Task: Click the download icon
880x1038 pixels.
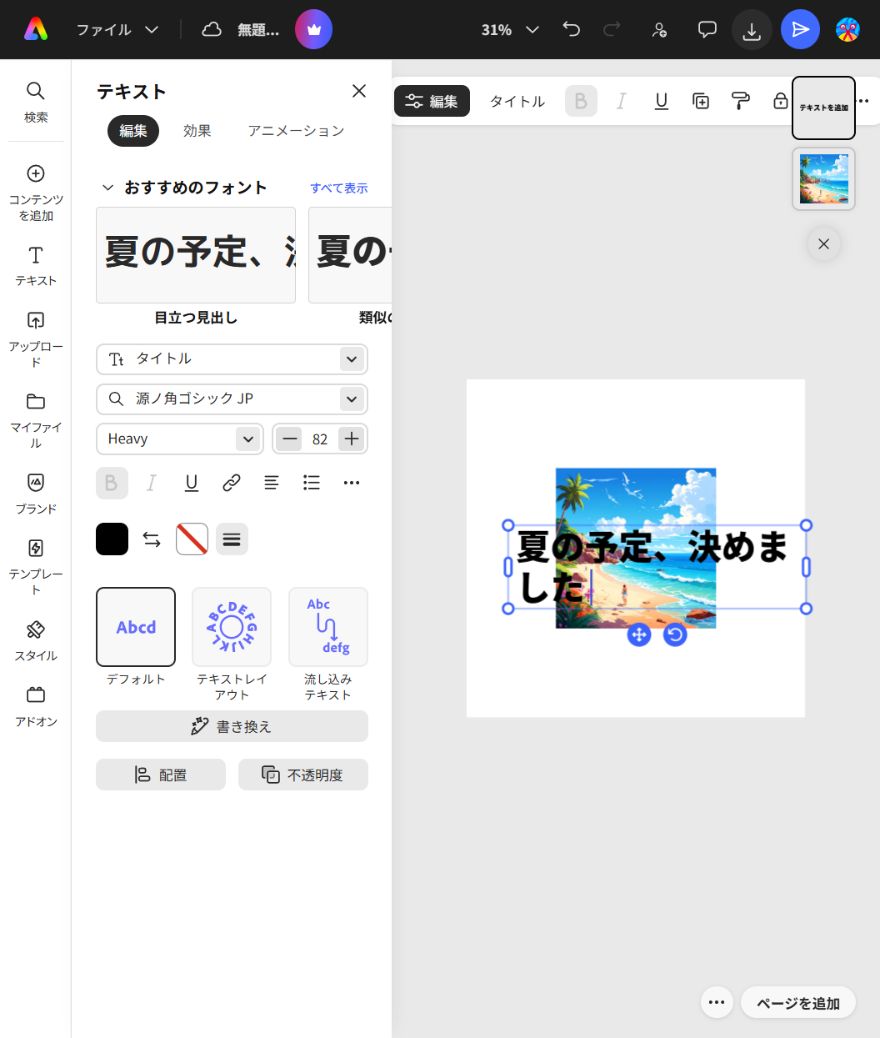Action: [x=752, y=30]
